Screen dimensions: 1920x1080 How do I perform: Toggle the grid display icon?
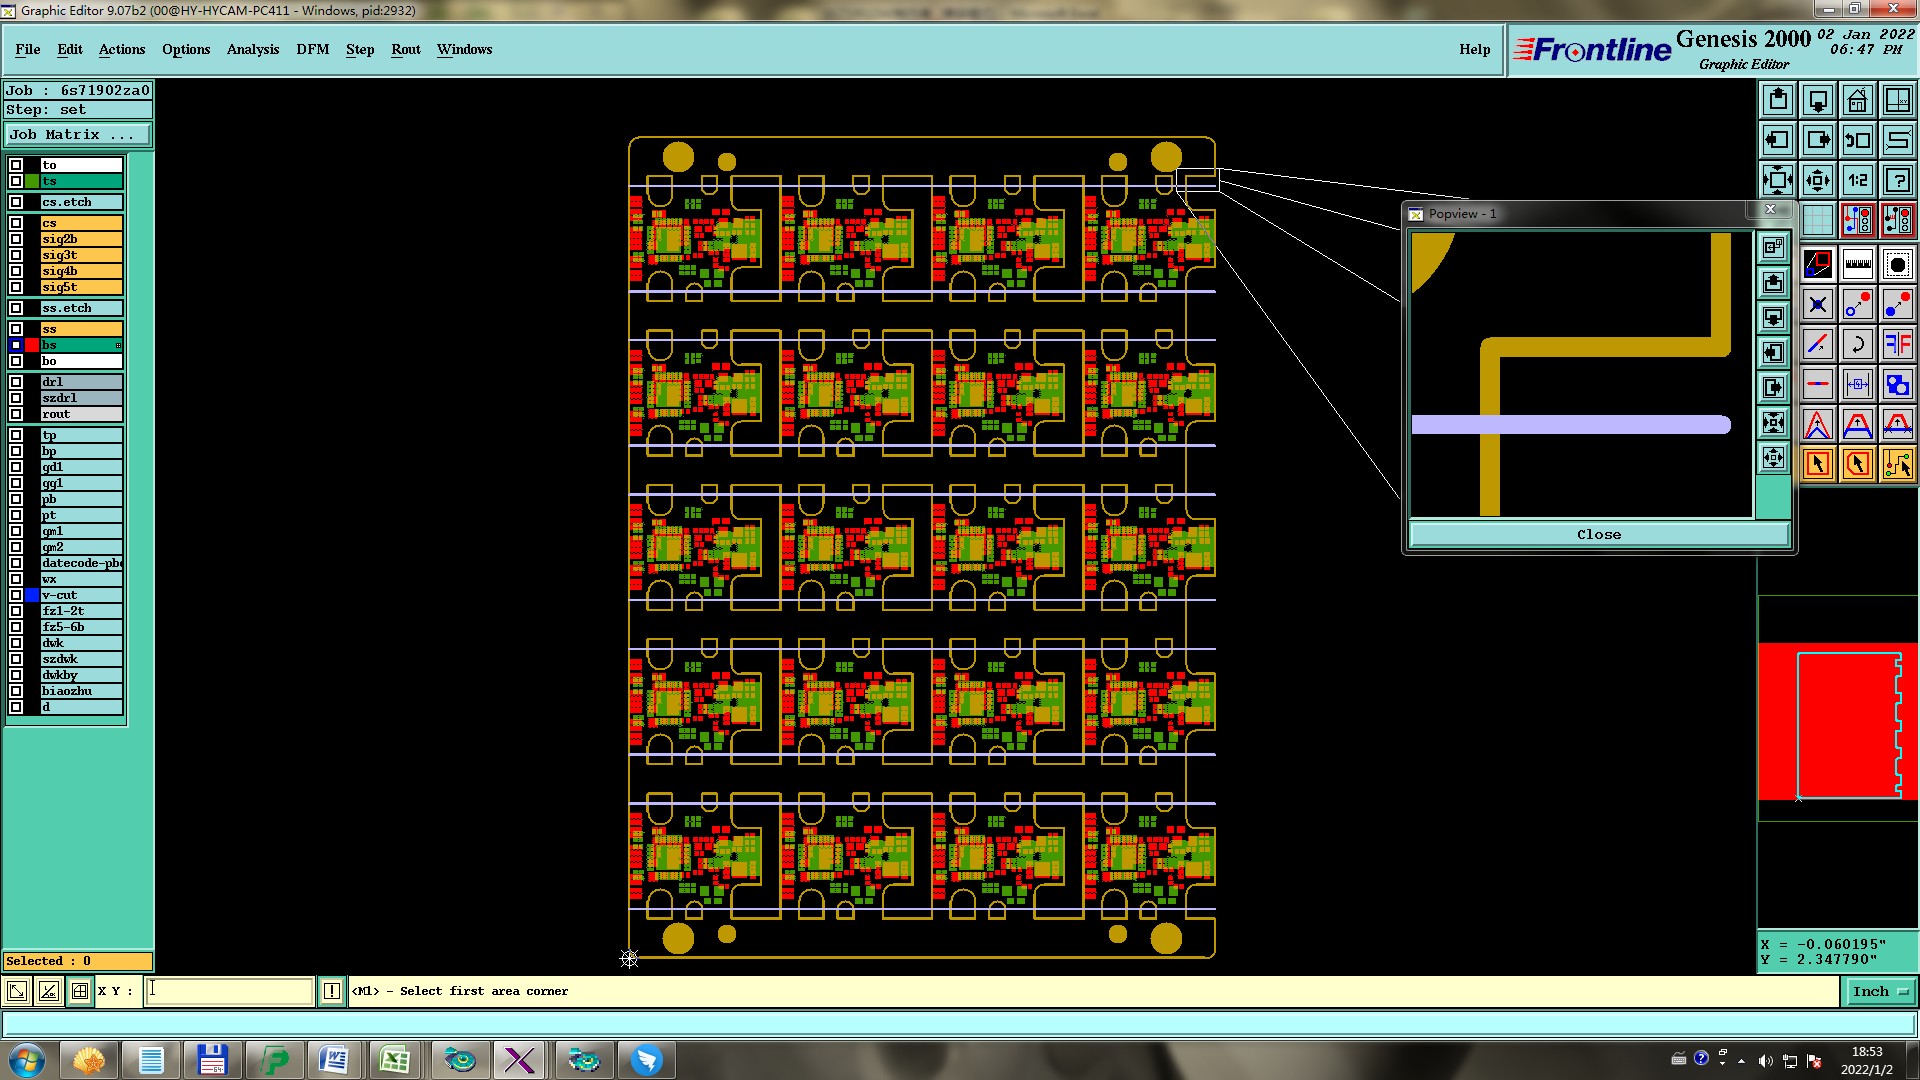(x=1817, y=220)
